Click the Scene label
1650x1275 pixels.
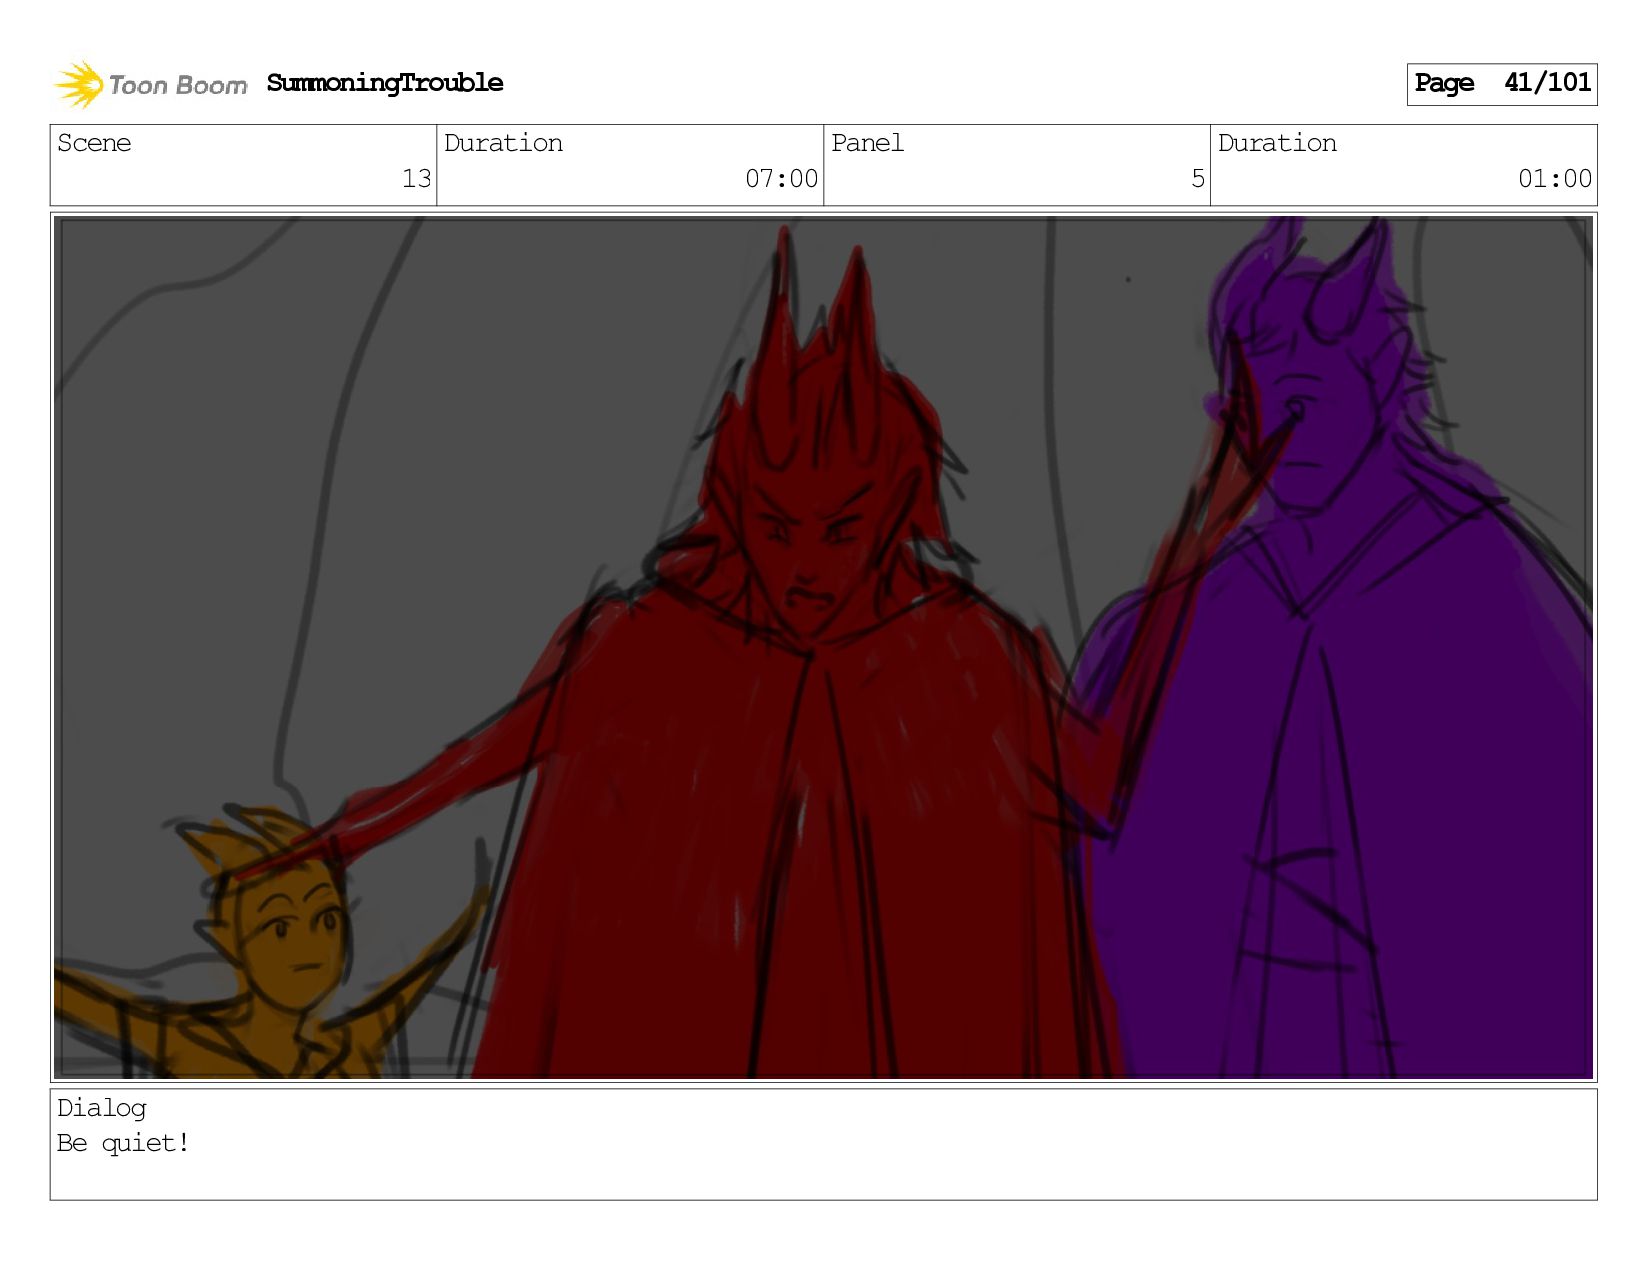94,143
